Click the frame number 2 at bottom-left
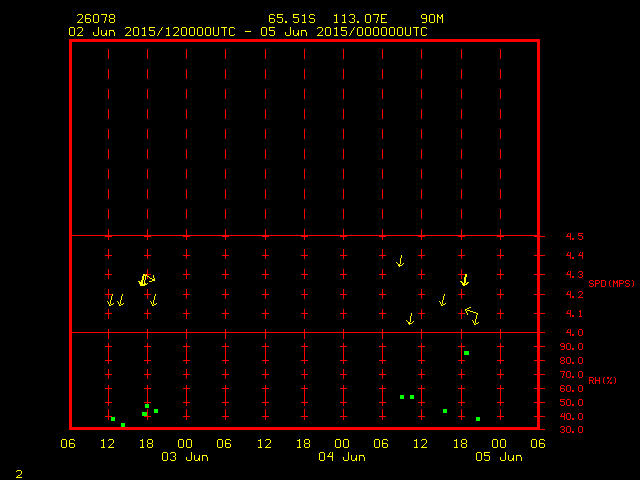Screen dimensions: 640x480 [x=18, y=472]
